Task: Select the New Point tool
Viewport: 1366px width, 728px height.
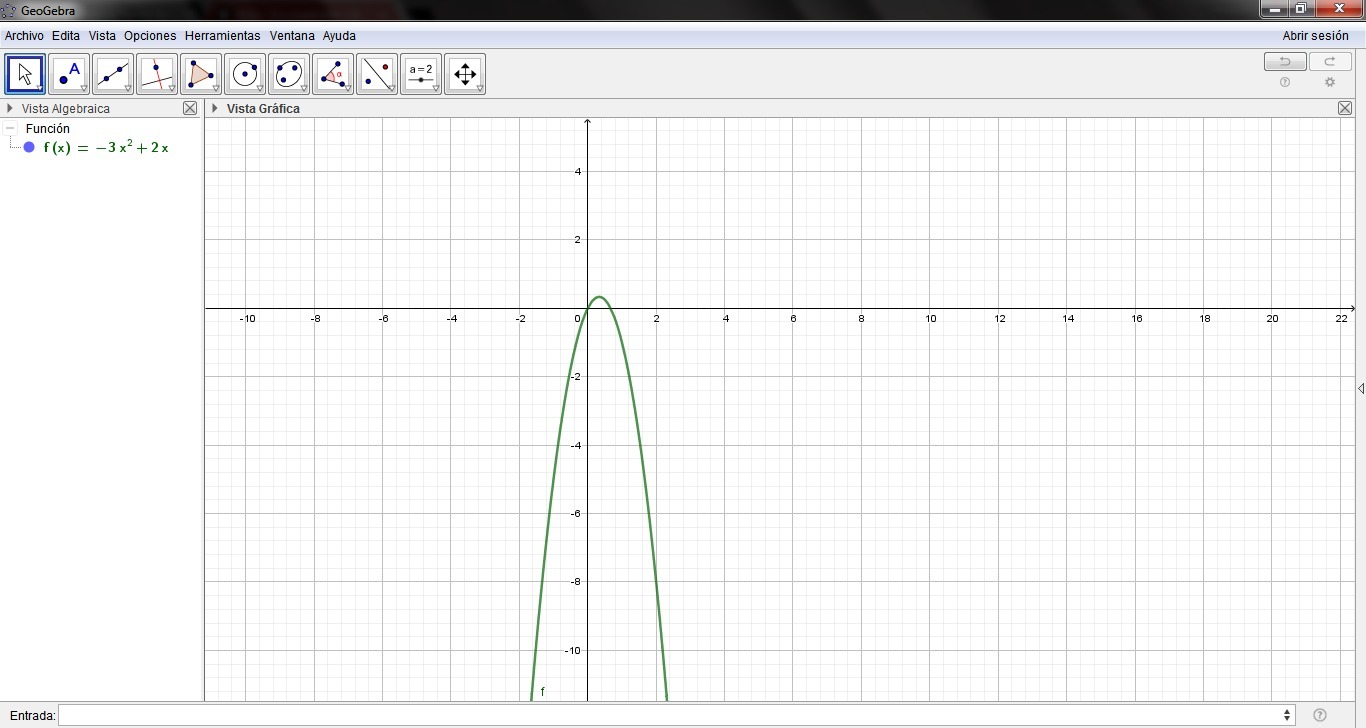Action: pyautogui.click(x=69, y=74)
